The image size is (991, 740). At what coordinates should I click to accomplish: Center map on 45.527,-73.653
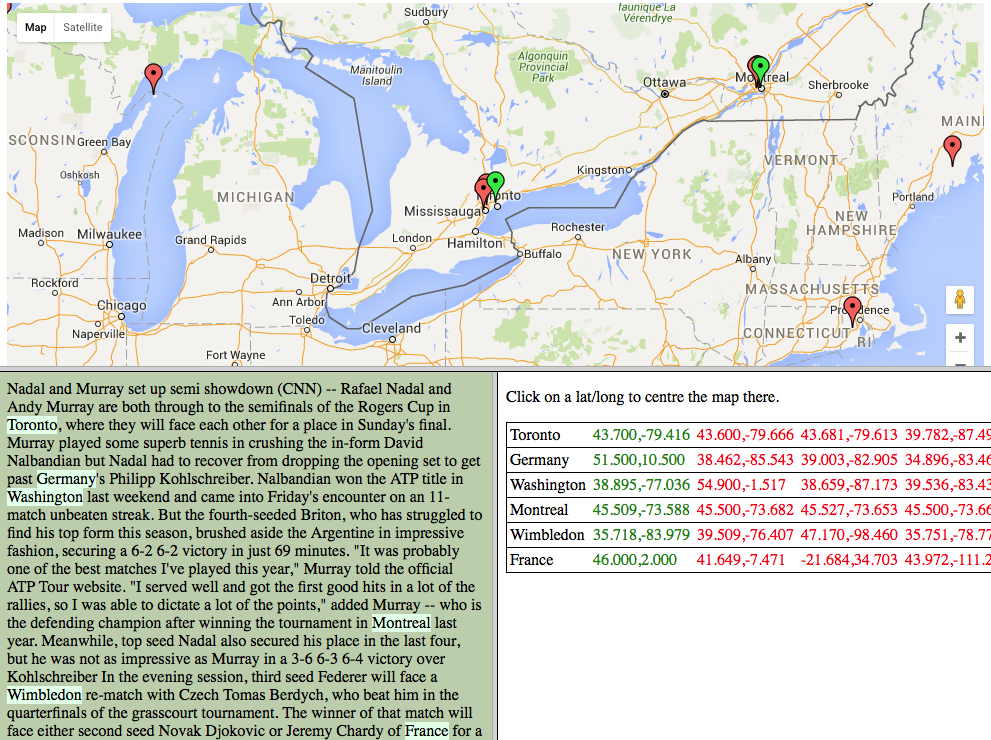849,510
